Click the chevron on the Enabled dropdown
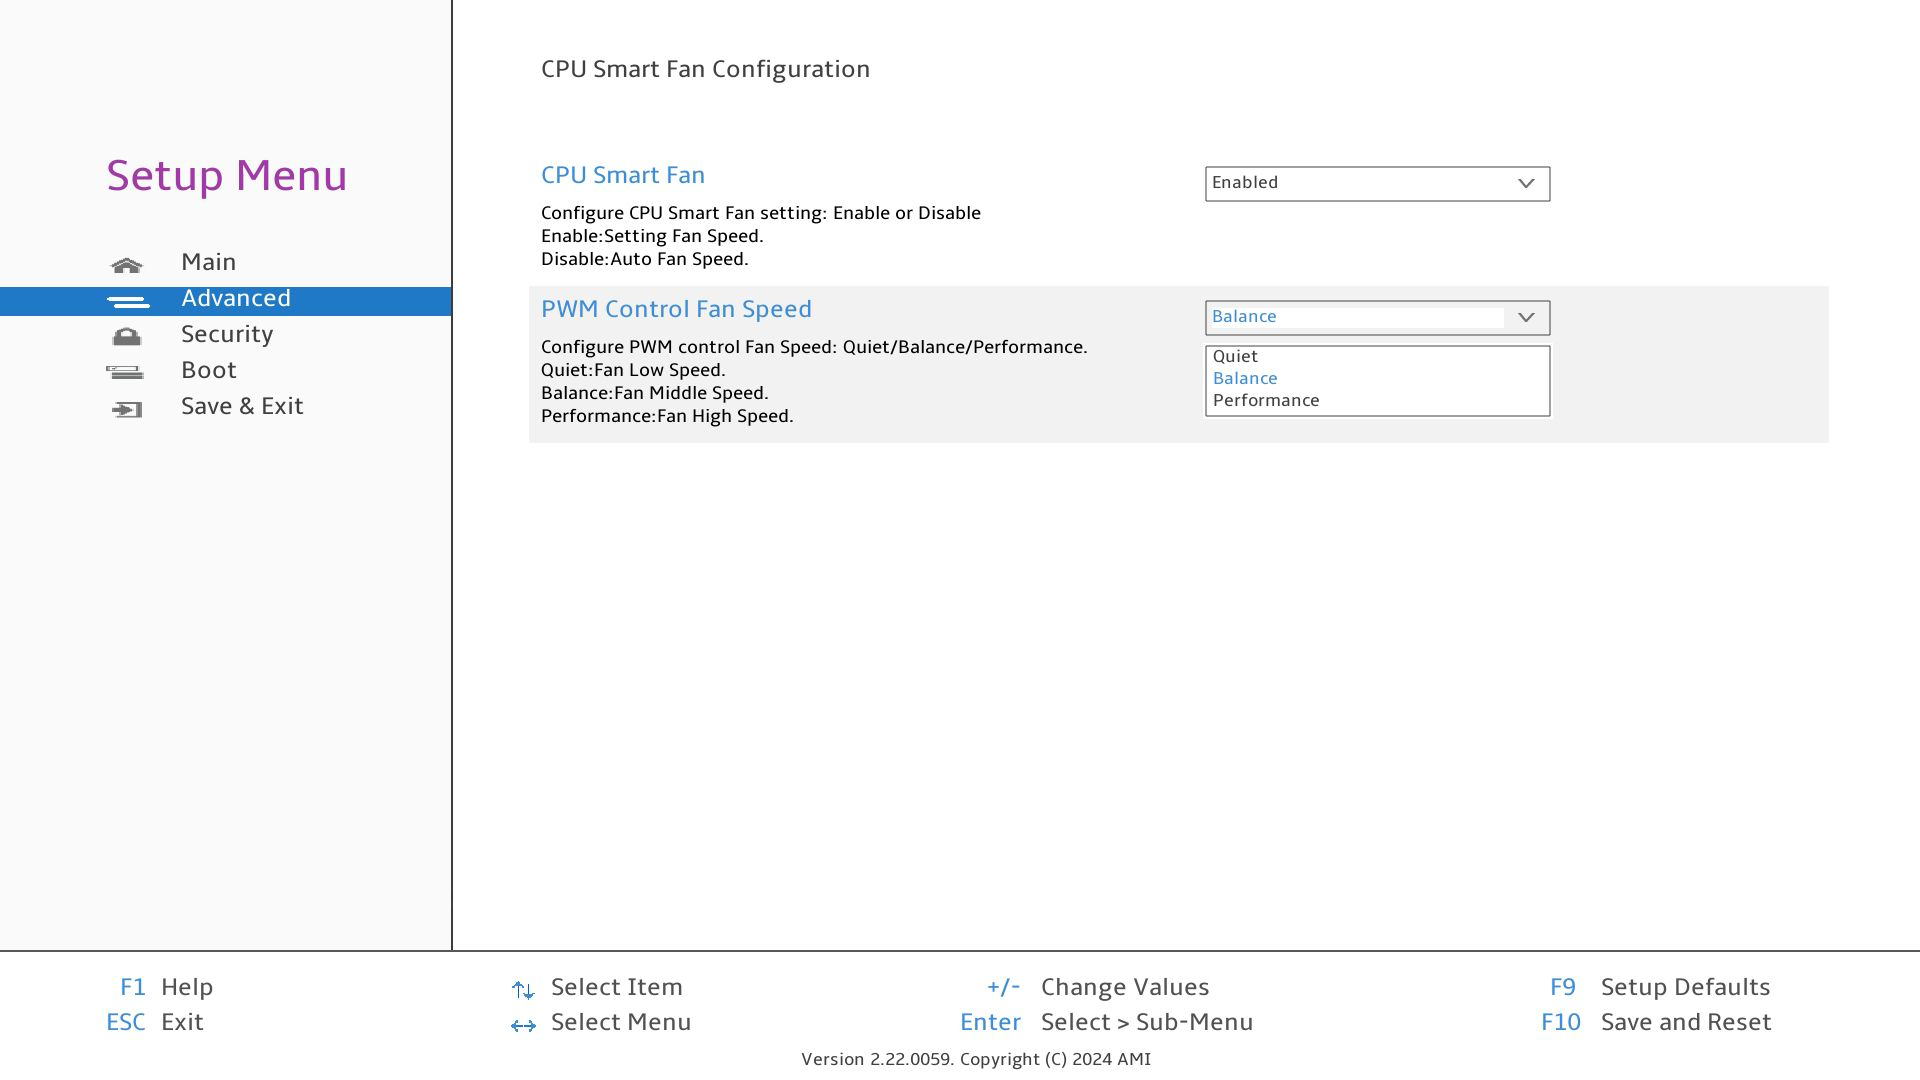The height and width of the screenshot is (1080, 1920). tap(1526, 183)
